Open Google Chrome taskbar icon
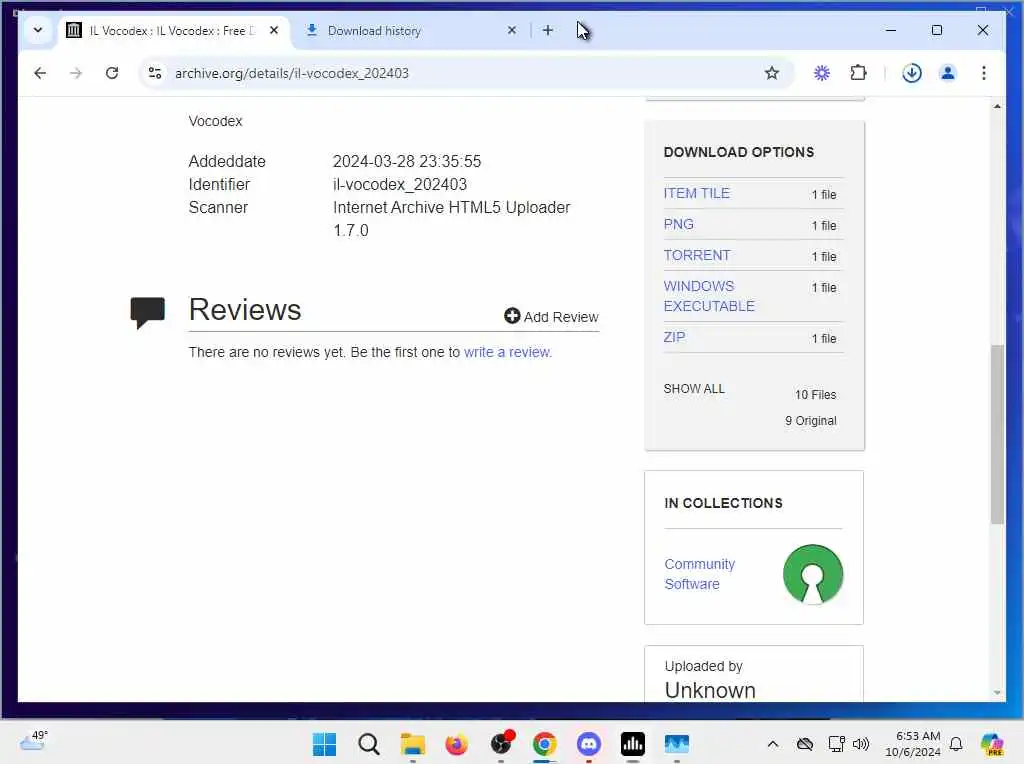The image size is (1024, 764). [x=545, y=744]
